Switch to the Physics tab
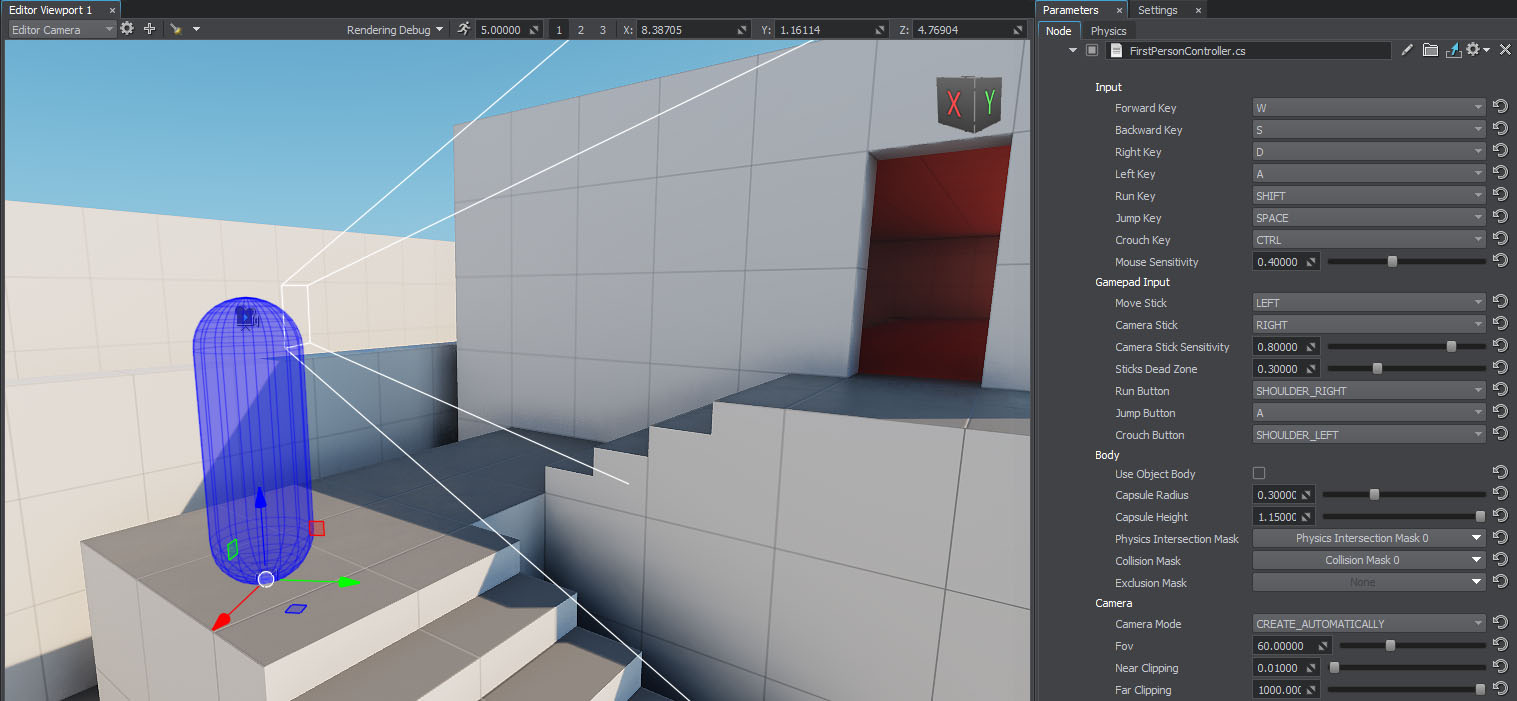Screen dimensions: 1517x701 (x=1108, y=31)
